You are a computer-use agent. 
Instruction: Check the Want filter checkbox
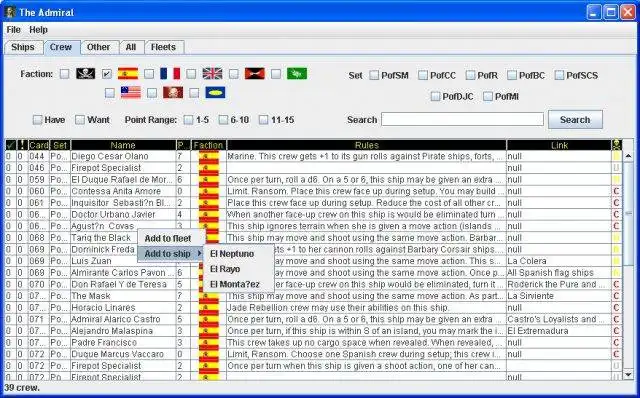click(80, 120)
